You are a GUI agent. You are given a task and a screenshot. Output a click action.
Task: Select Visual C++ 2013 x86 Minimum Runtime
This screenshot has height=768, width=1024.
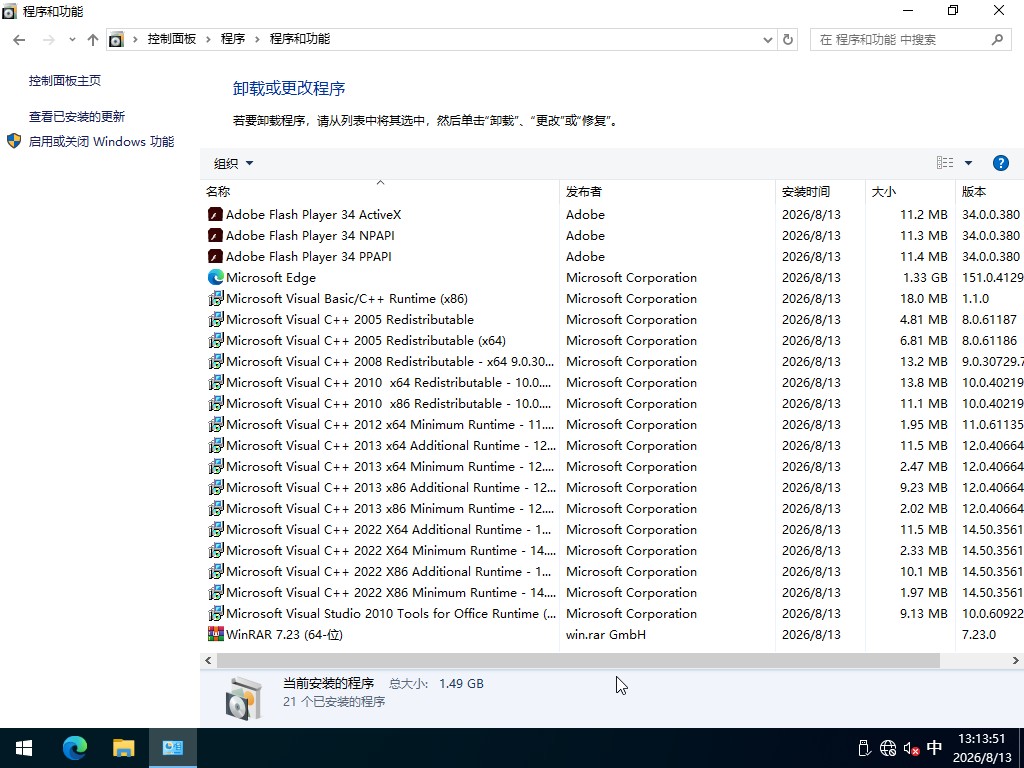point(612,508)
